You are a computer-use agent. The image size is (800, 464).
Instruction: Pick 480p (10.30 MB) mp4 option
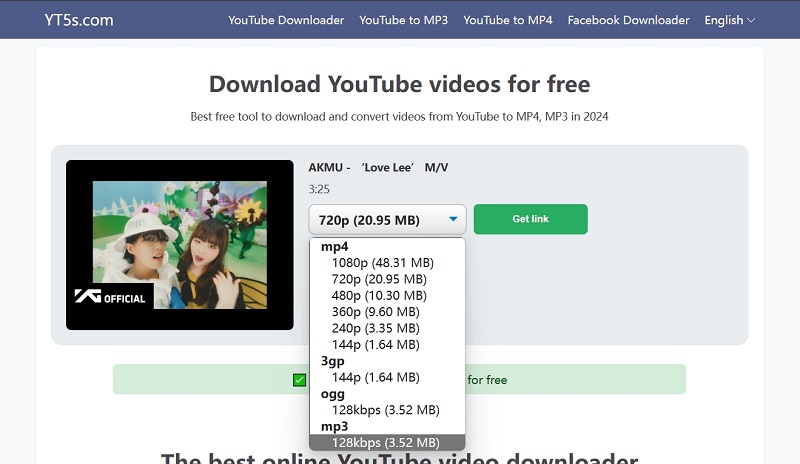click(387, 296)
